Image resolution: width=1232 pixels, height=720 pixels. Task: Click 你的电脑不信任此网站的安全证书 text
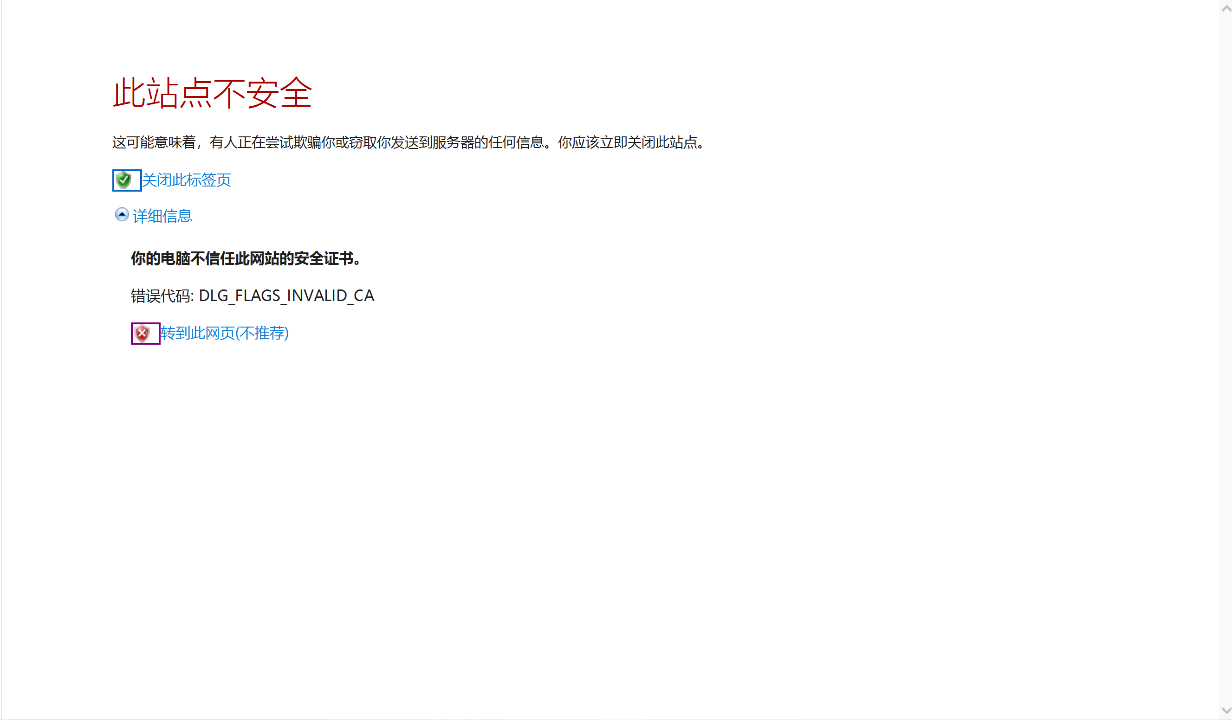point(246,258)
